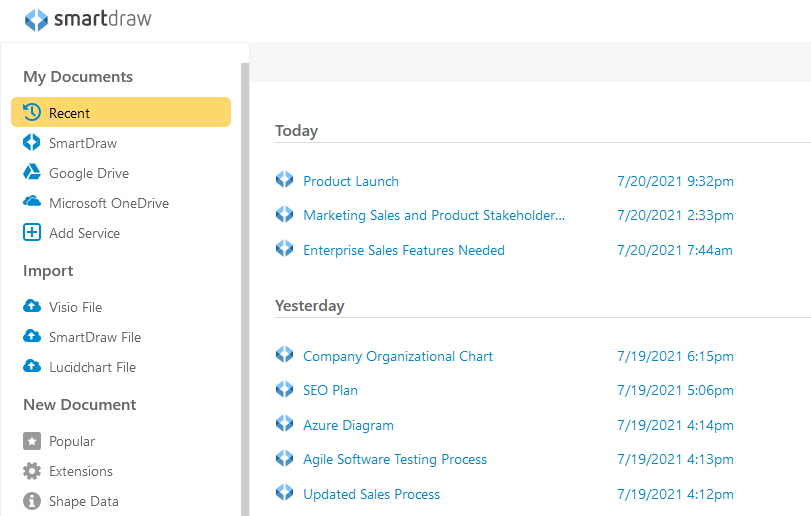Click the SmartDraw logo in header

tap(88, 20)
